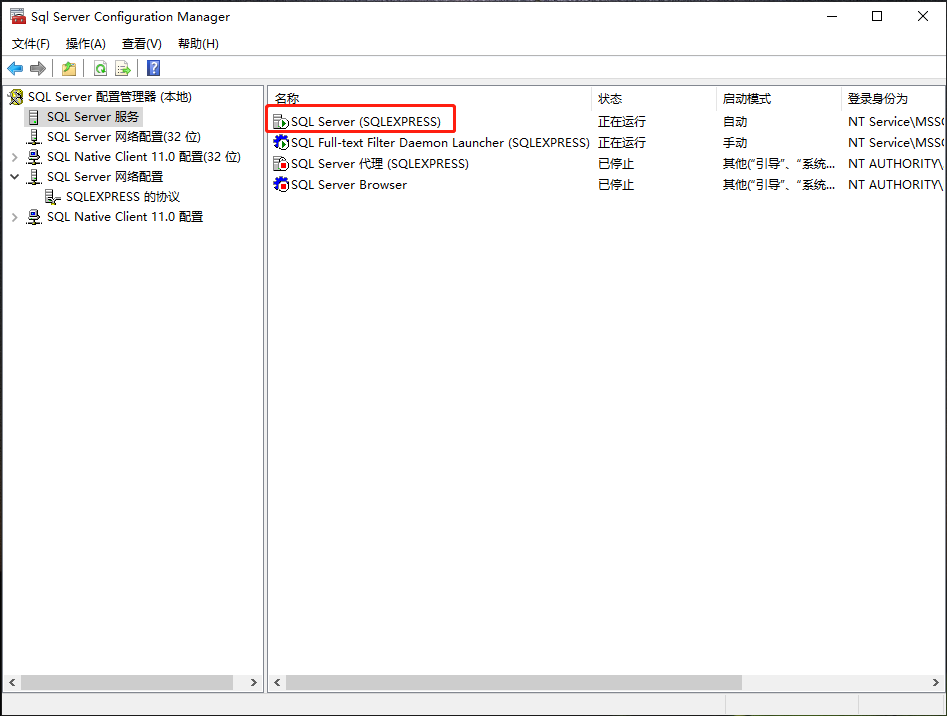Click 正在运行 status of Full-text Filter Daemon
Screen dimensions: 947x716
[x=622, y=143]
